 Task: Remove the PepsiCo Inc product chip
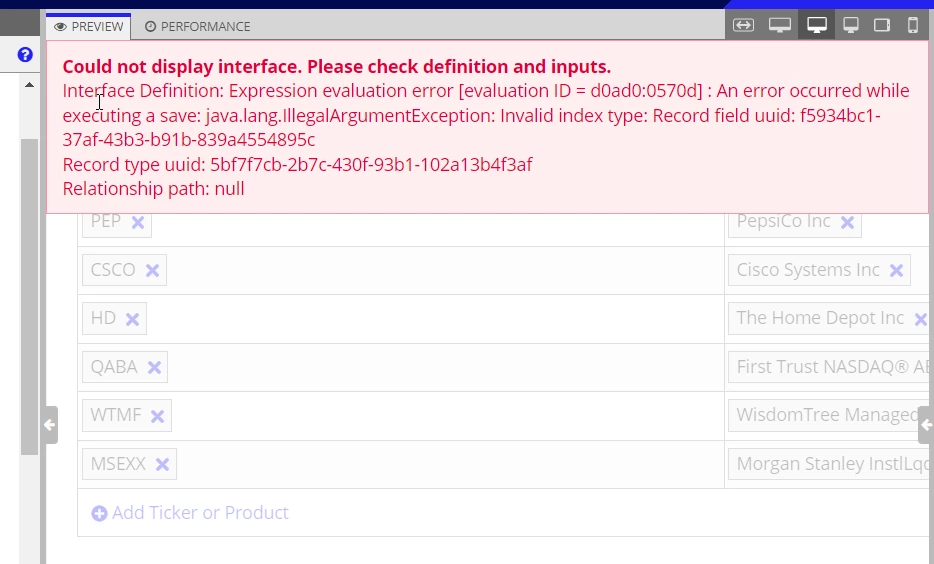click(847, 222)
